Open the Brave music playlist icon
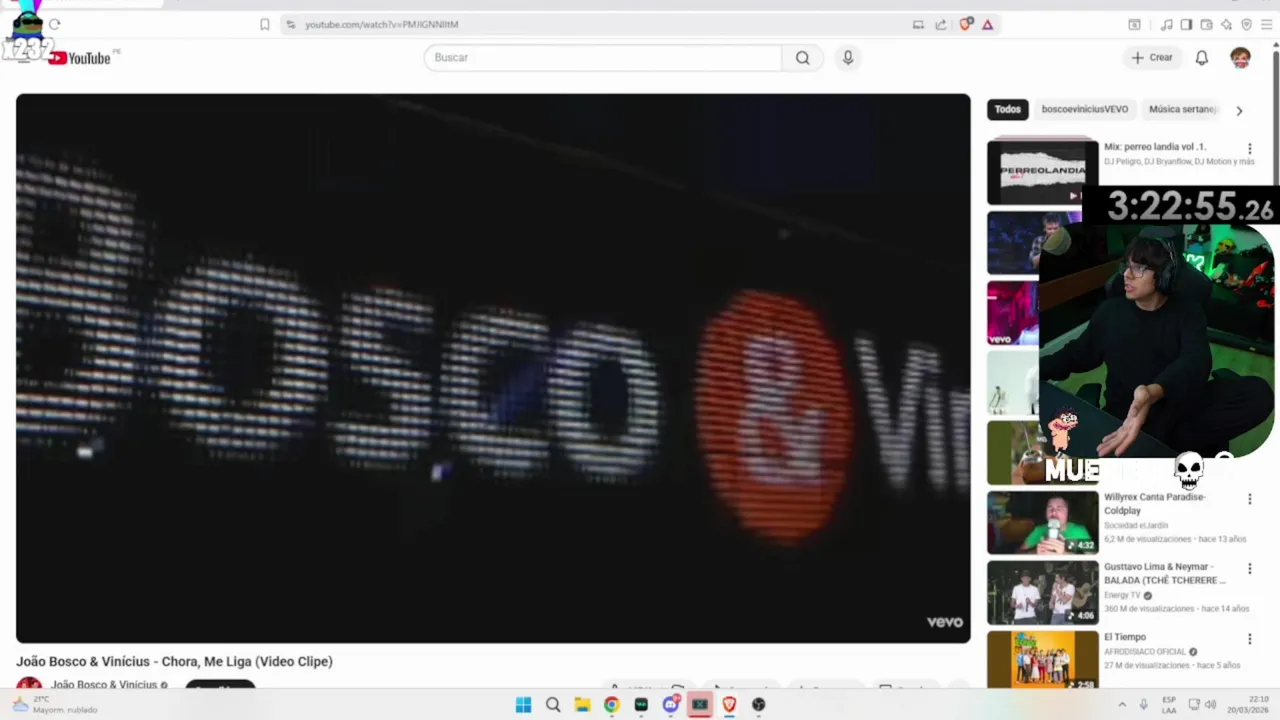The image size is (1280, 720). coord(1166,24)
